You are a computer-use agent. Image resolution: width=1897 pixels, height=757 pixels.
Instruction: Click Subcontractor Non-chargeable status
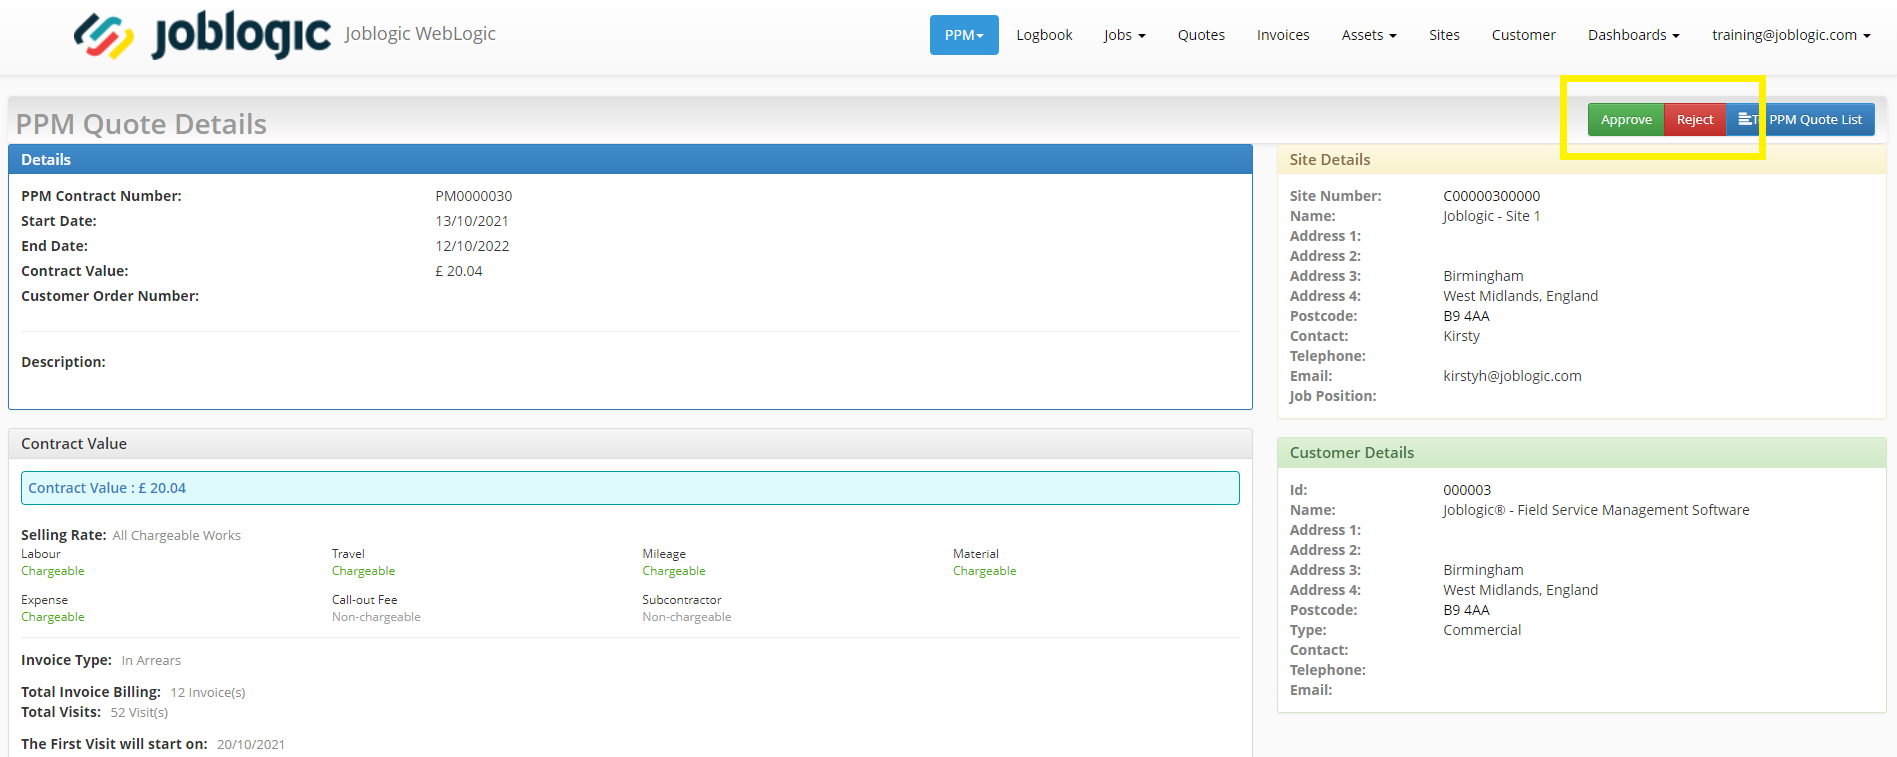pos(687,617)
